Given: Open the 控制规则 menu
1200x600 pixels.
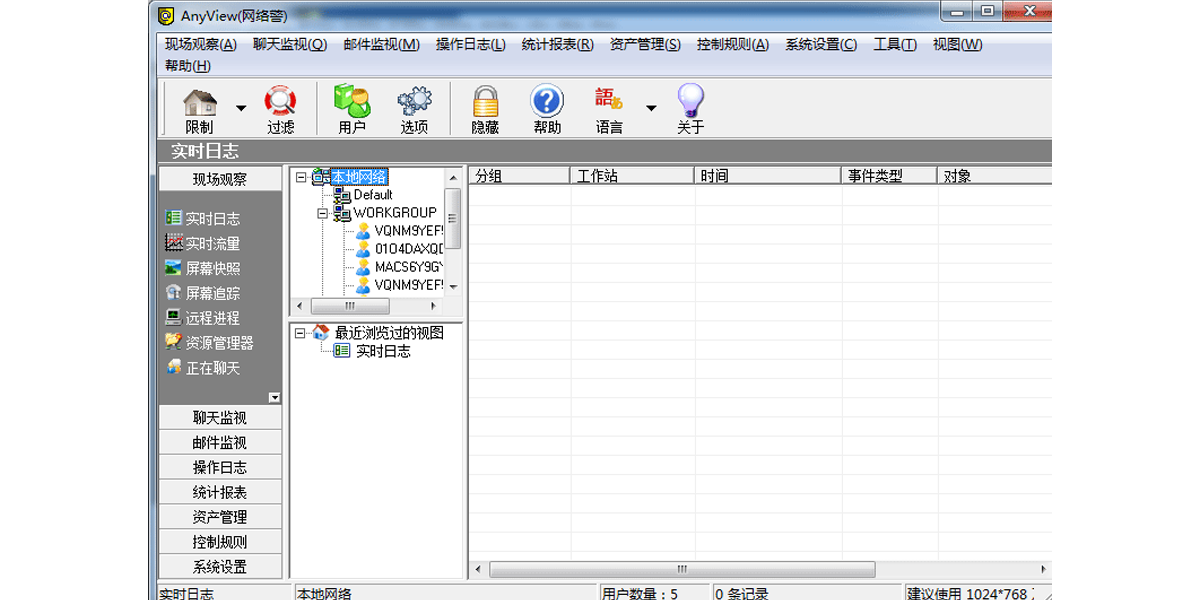Looking at the screenshot, I should 732,44.
